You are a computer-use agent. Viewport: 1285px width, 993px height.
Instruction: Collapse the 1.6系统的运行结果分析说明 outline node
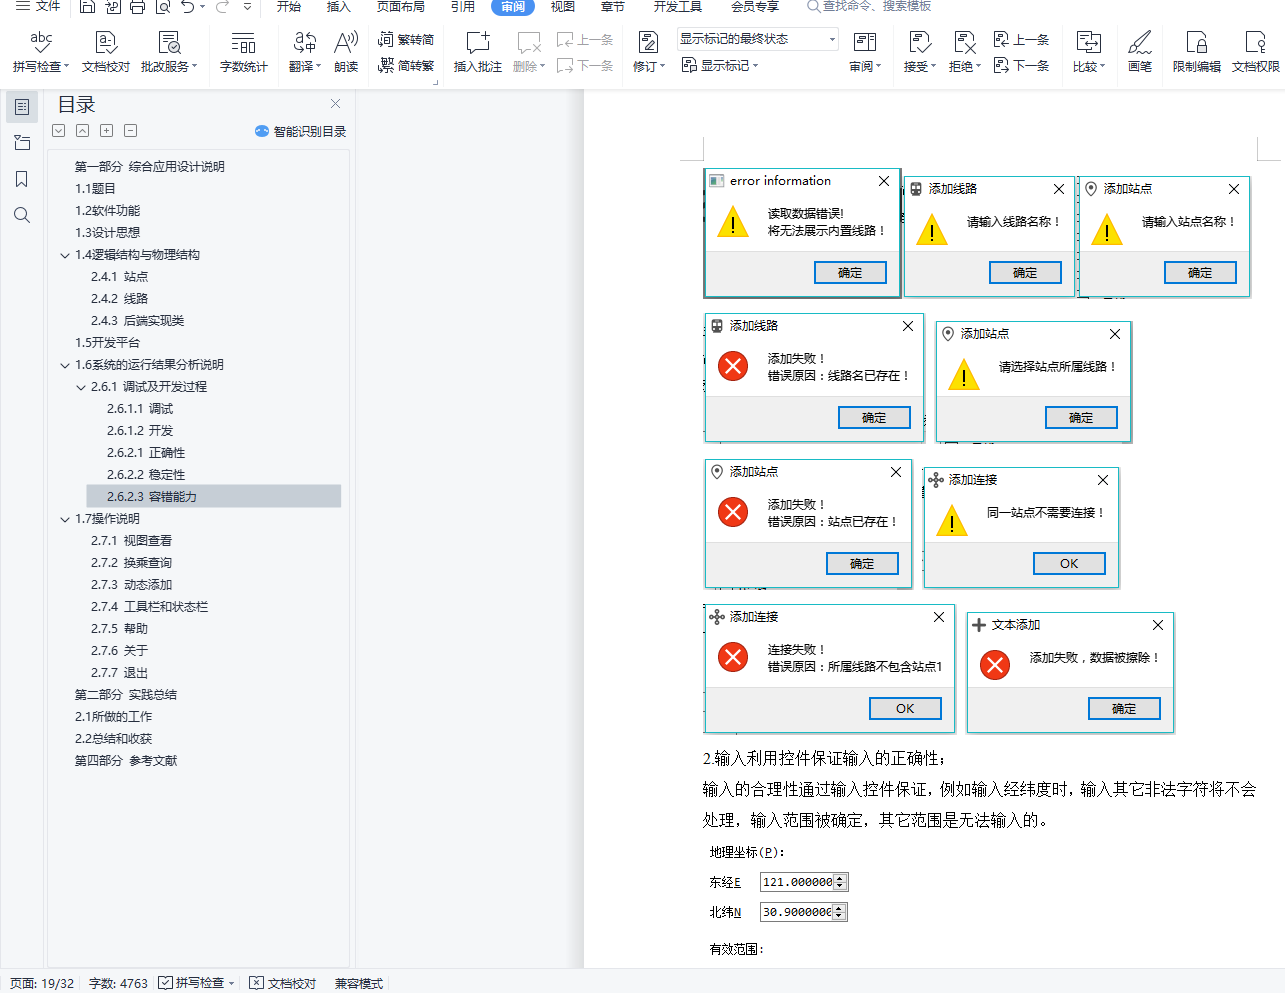[65, 365]
